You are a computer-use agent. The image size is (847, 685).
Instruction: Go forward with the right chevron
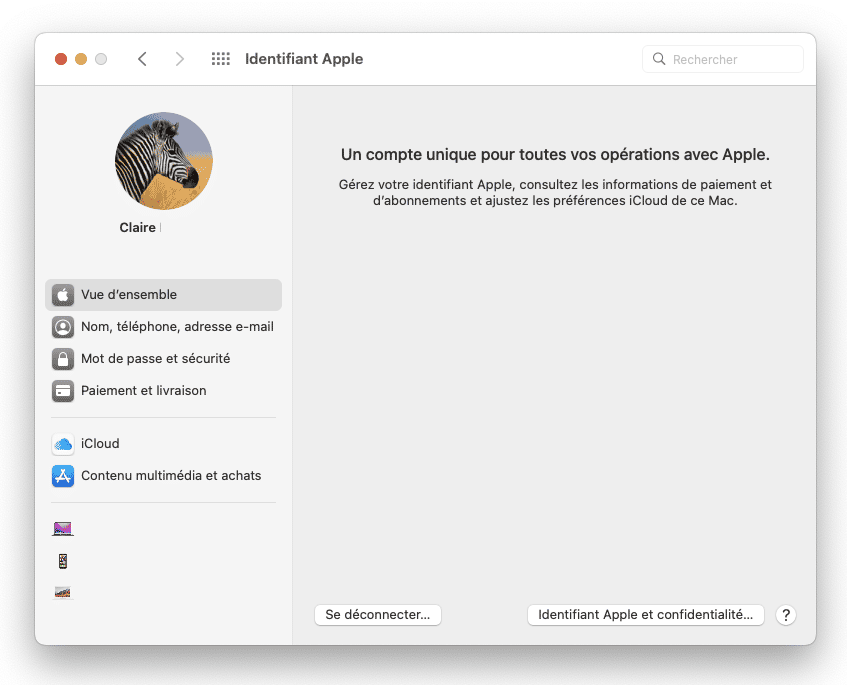179,59
